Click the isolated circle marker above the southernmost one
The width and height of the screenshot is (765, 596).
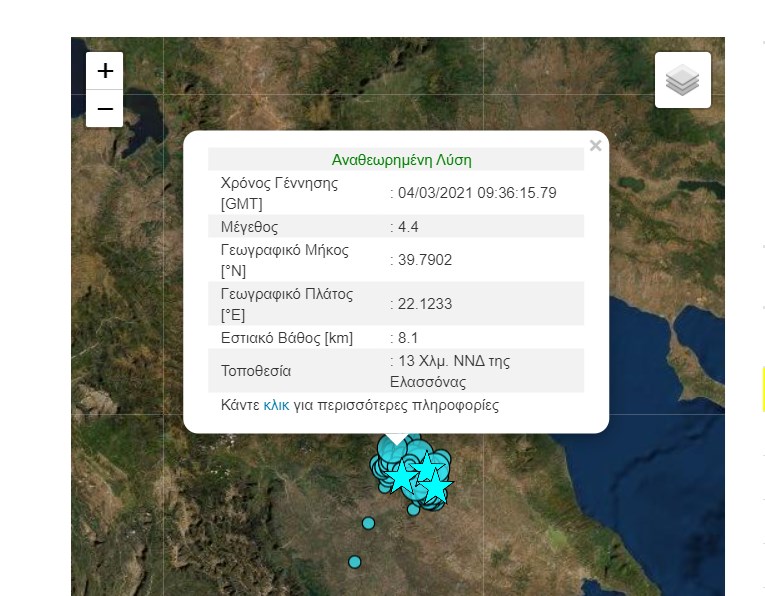pos(368,523)
